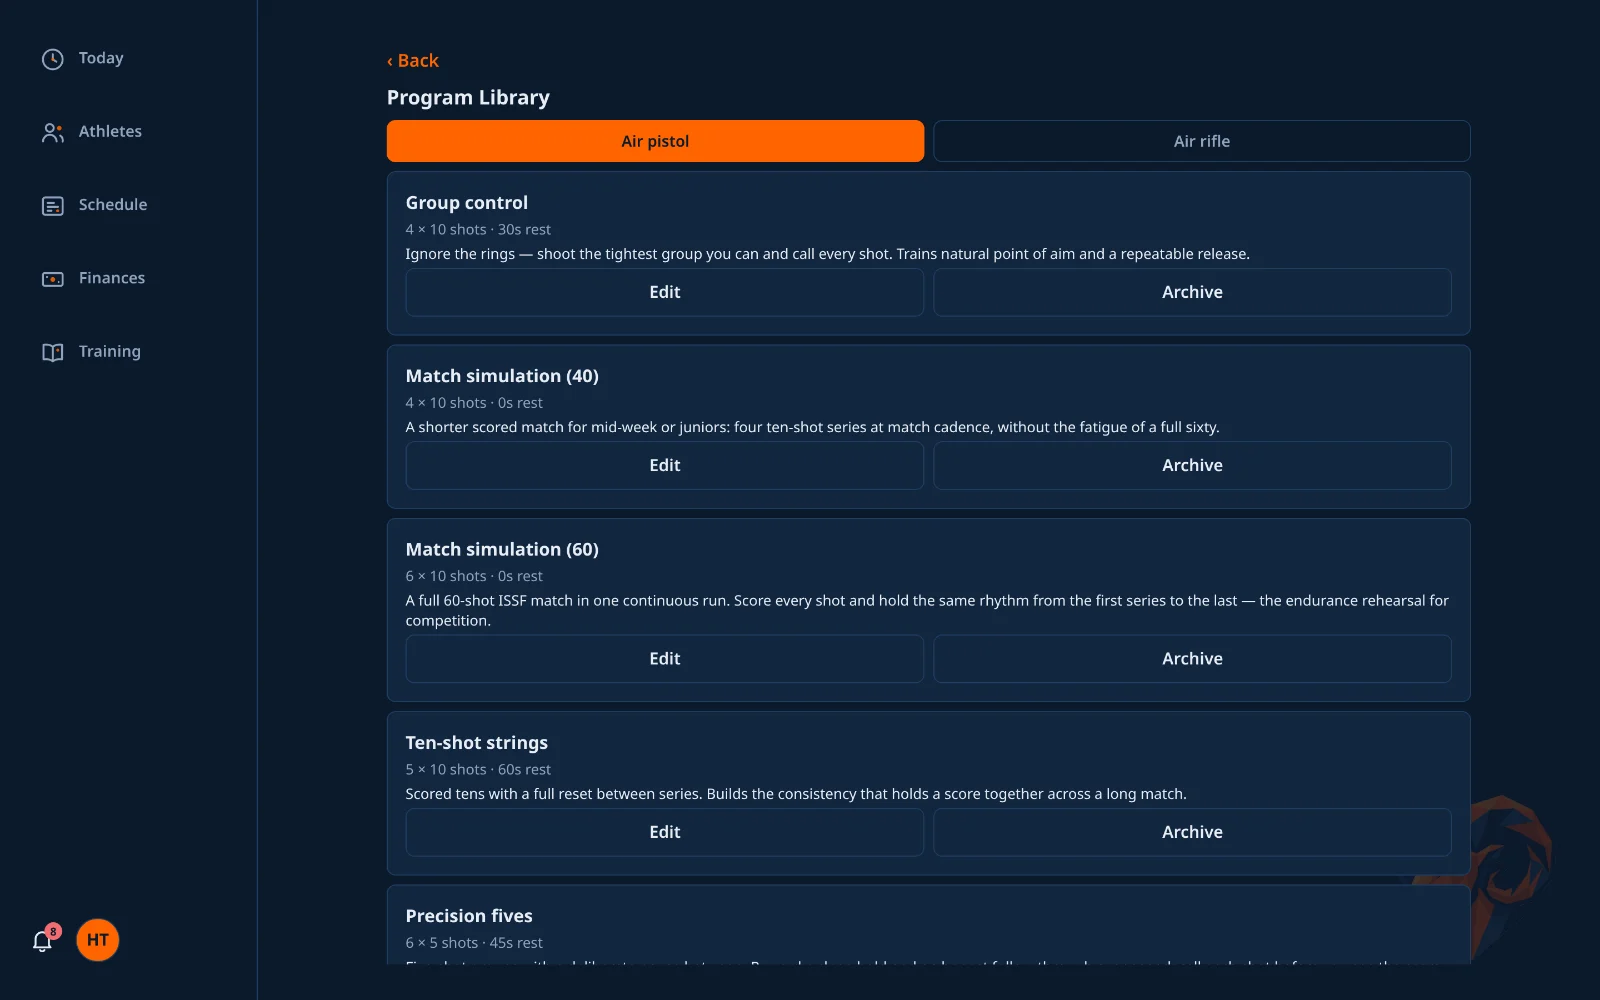Click the Finances cash icon
1600x1000 pixels.
[x=53, y=279]
